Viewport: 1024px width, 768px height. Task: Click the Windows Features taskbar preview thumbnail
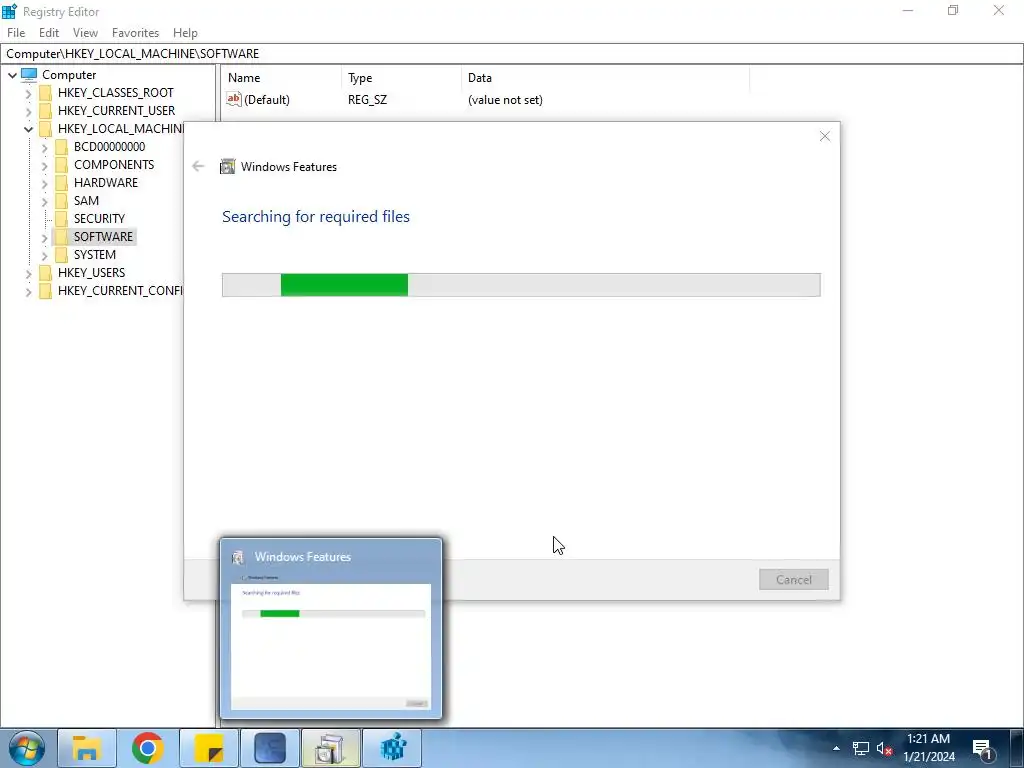coord(331,628)
